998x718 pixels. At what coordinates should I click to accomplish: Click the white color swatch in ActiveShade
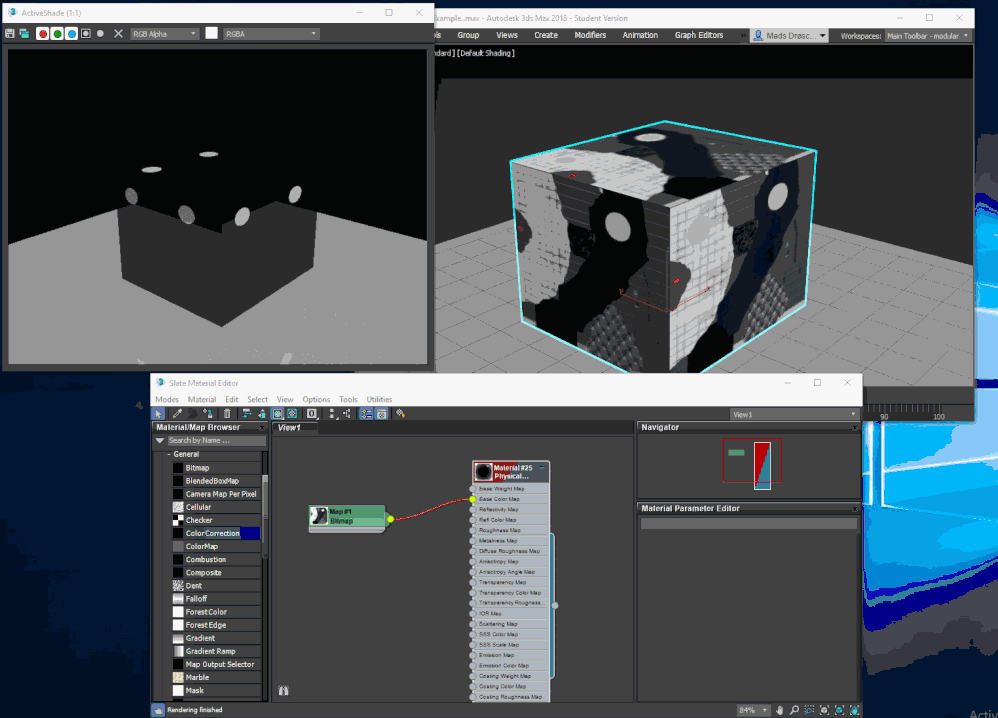211,33
